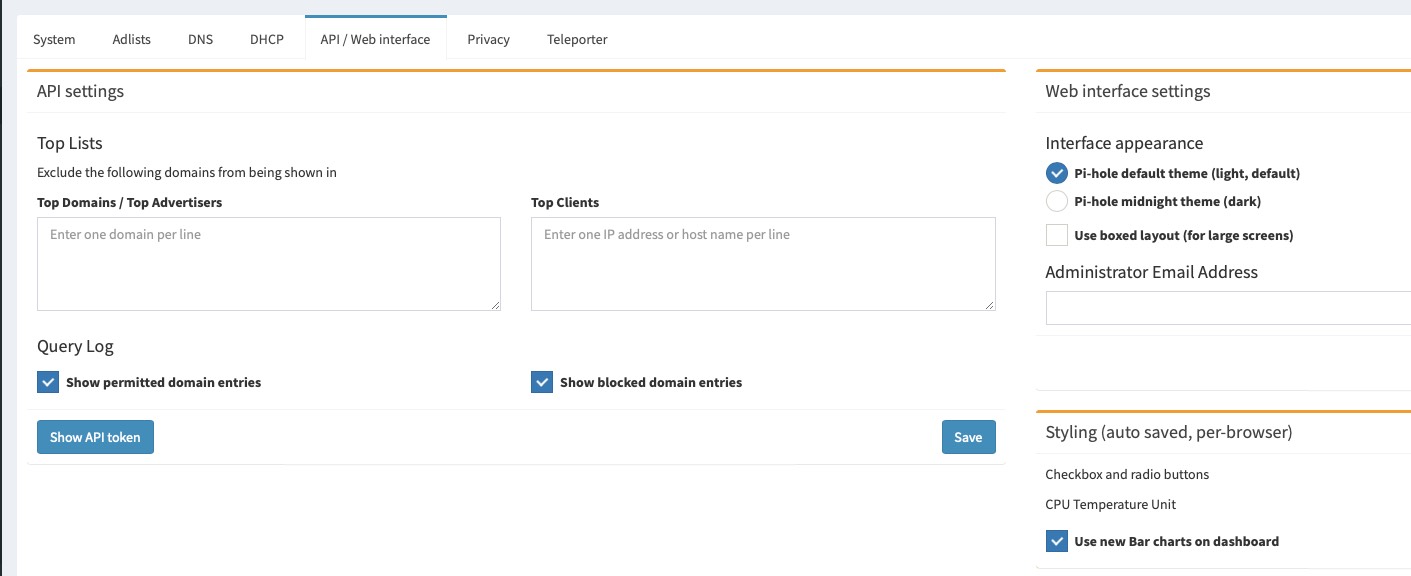
Task: Go to the DHCP tab
Action: [267, 40]
